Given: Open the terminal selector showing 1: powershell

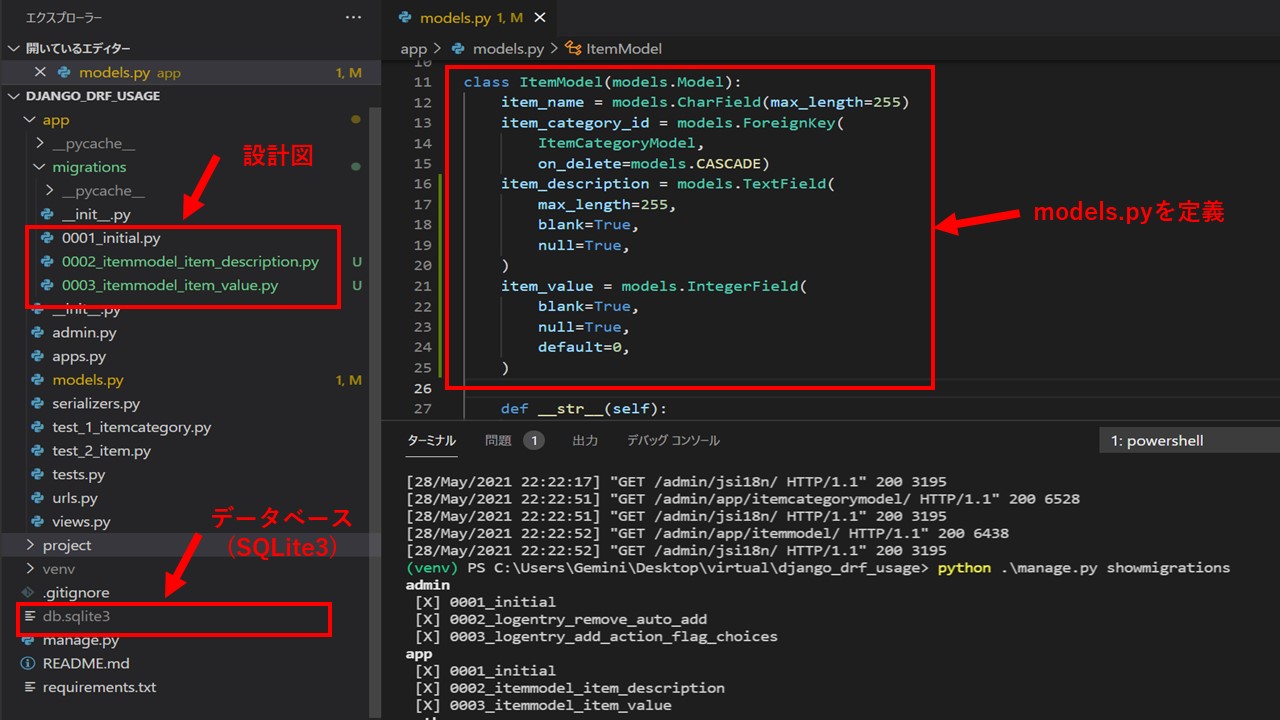Looking at the screenshot, I should click(x=1189, y=441).
